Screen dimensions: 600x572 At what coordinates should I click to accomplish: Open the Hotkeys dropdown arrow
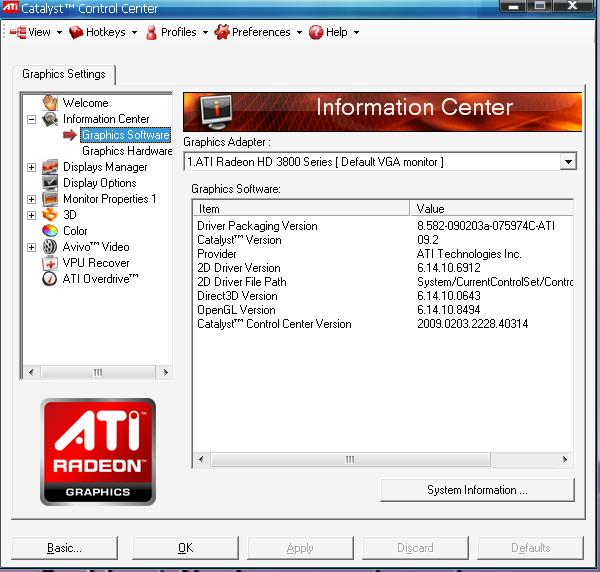coord(134,33)
